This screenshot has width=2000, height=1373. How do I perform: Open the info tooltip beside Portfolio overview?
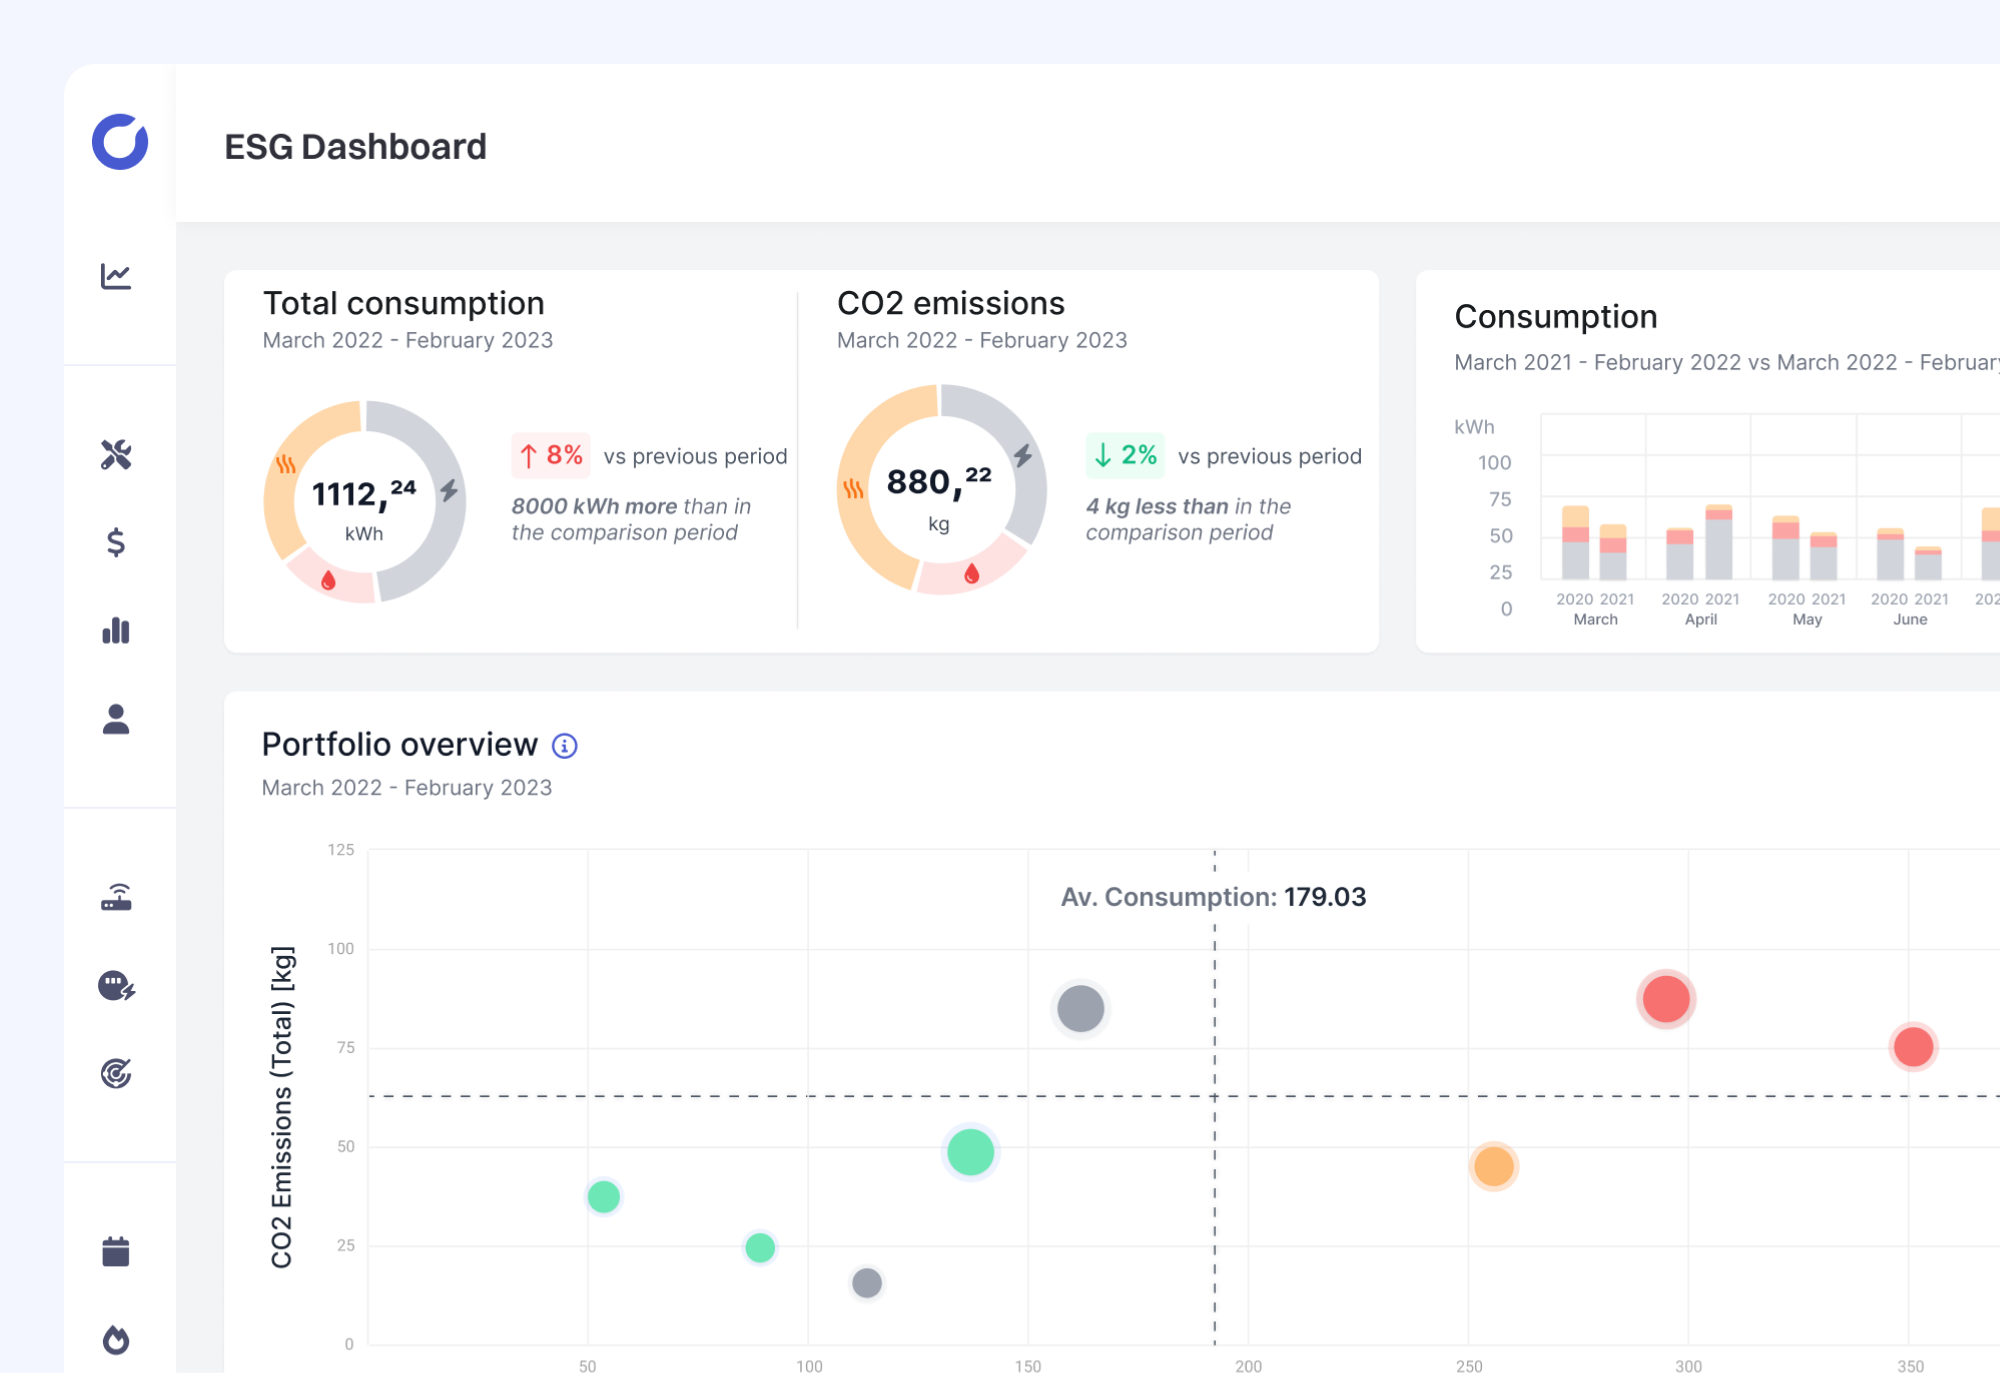point(566,744)
